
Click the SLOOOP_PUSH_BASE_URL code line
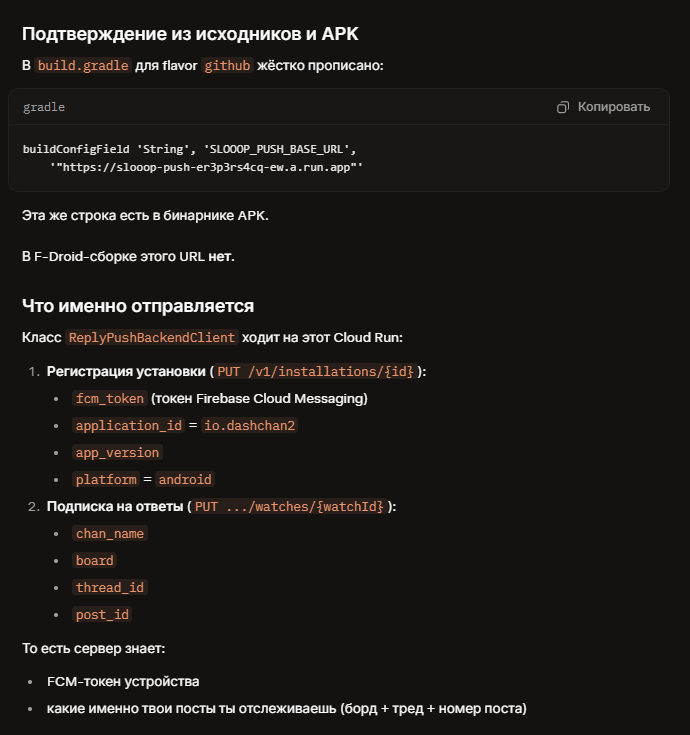pyautogui.click(x=189, y=149)
